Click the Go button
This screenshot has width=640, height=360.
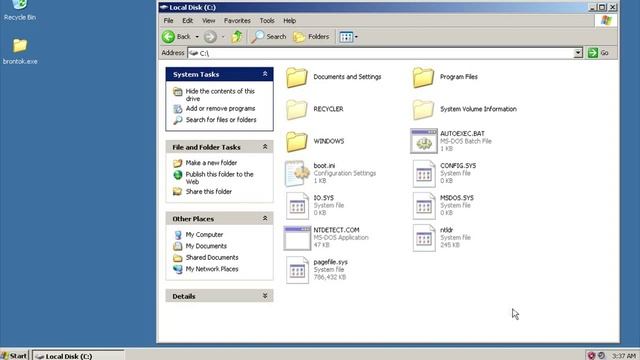pos(598,53)
